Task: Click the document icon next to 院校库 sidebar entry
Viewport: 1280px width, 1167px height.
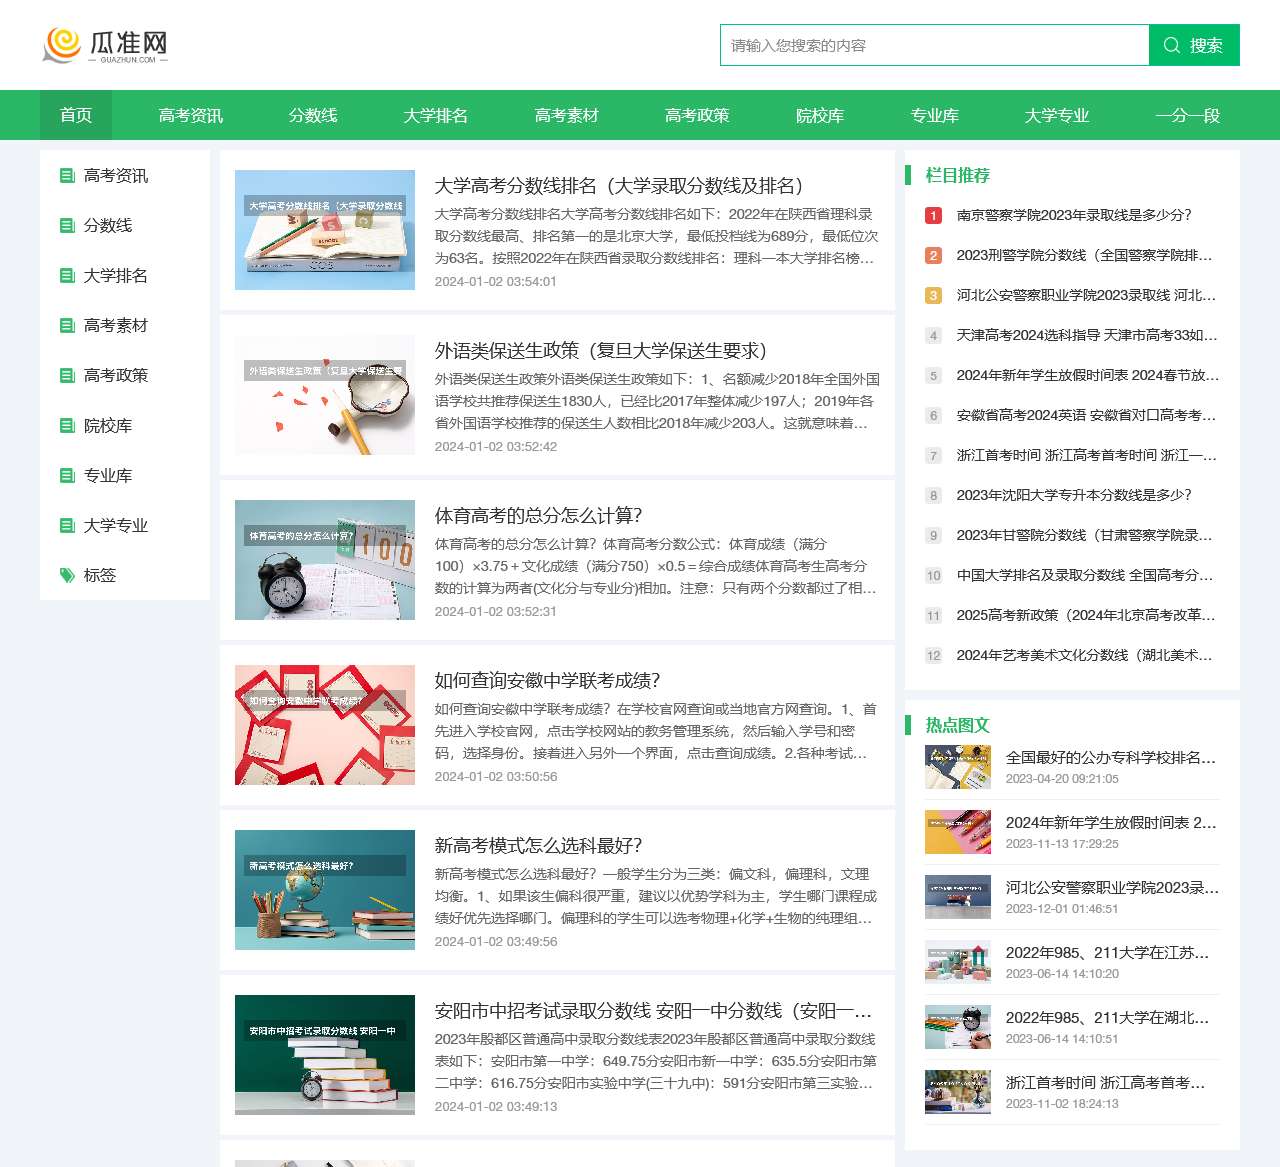Action: (66, 425)
